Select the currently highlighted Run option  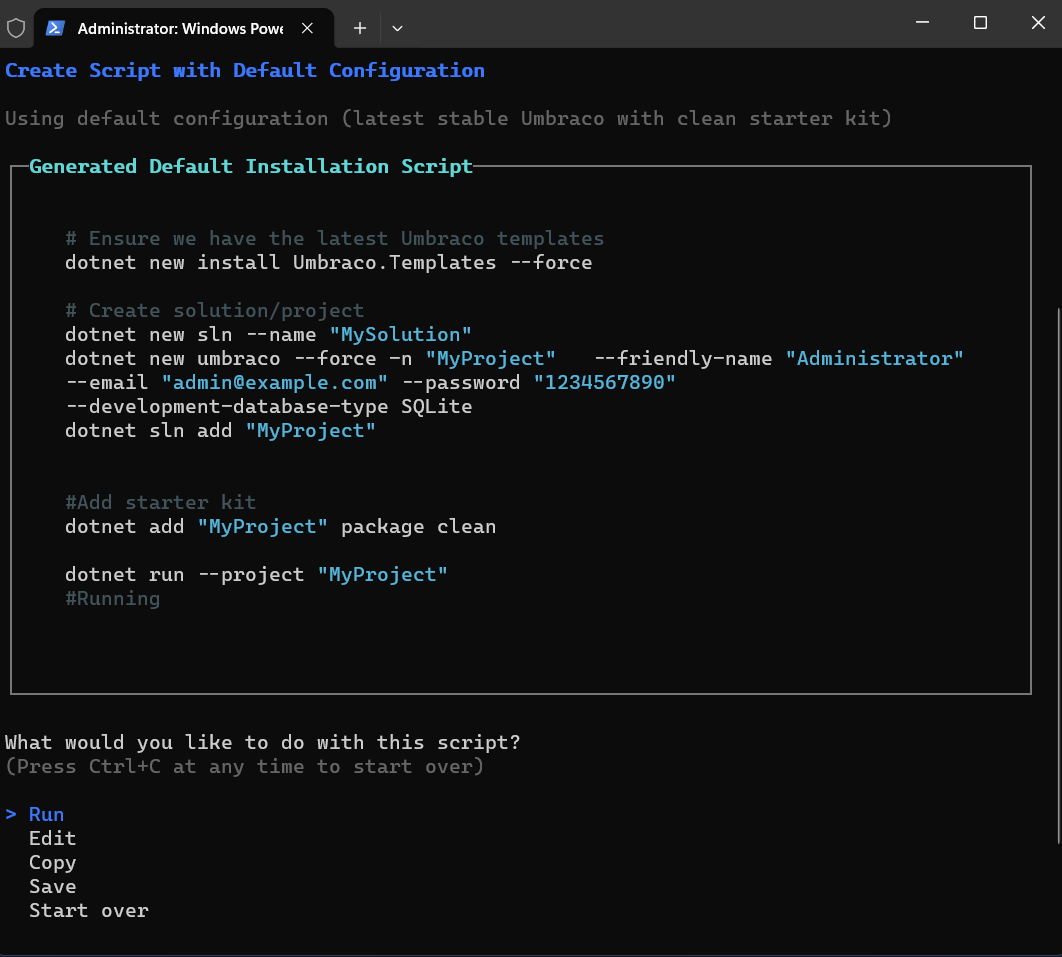tap(46, 814)
